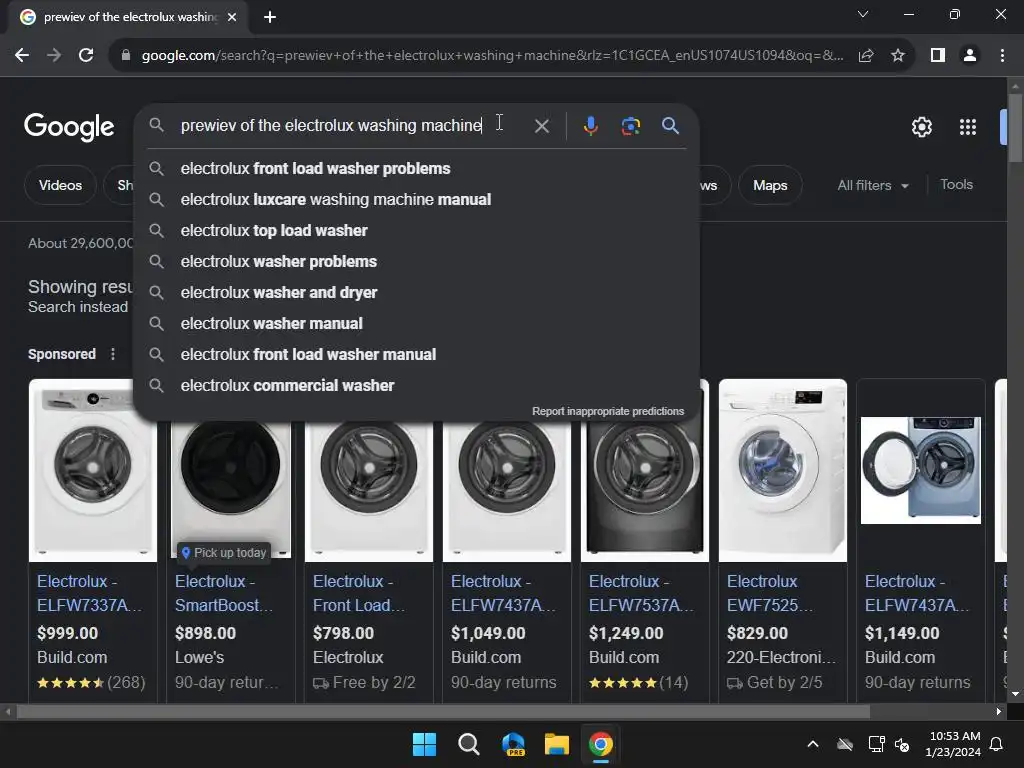Open the Electrolux ELFW7537A listing
Viewport: 1024px width, 768px height.
pos(641,593)
